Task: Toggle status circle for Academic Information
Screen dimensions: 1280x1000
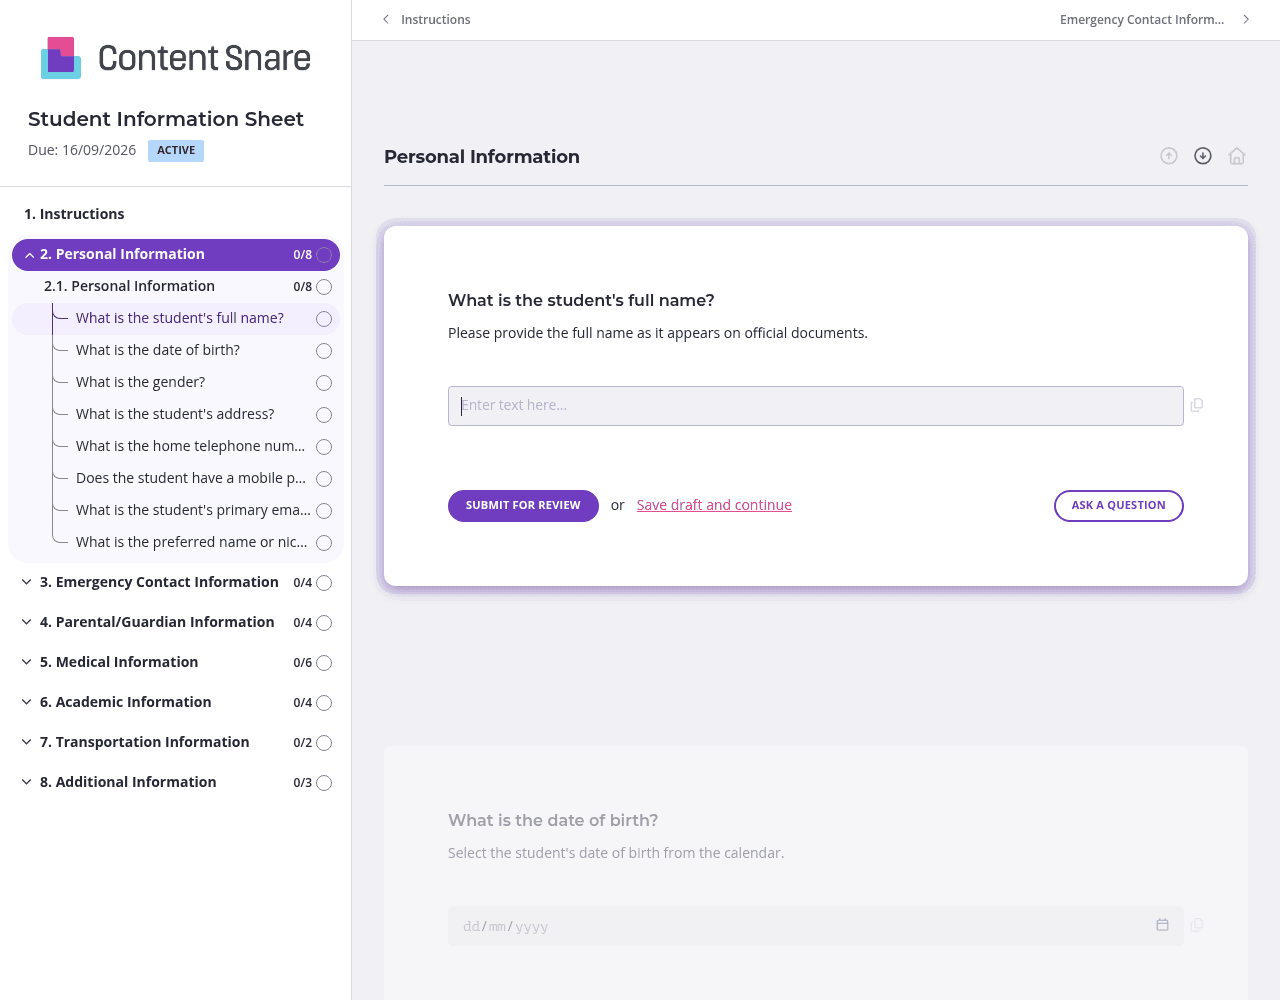Action: coord(324,703)
